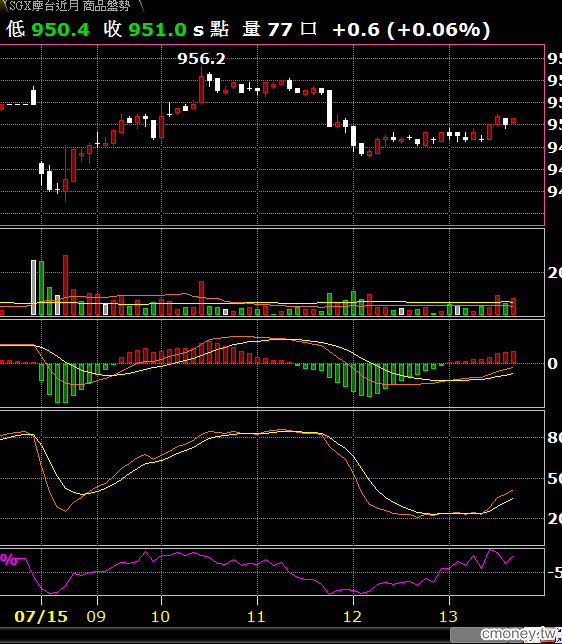
Task: Click the 07/15 date label on the time axis
Action: (41, 616)
